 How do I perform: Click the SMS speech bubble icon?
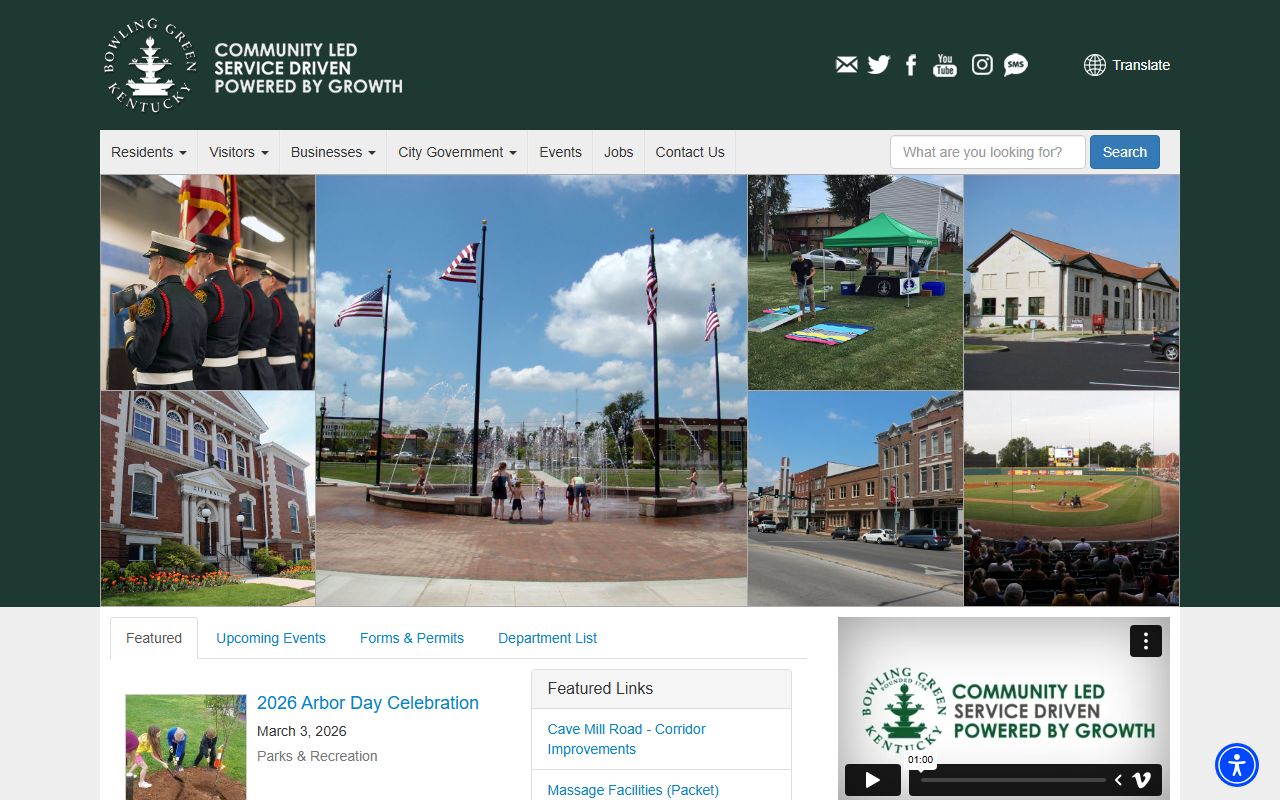(x=1016, y=65)
